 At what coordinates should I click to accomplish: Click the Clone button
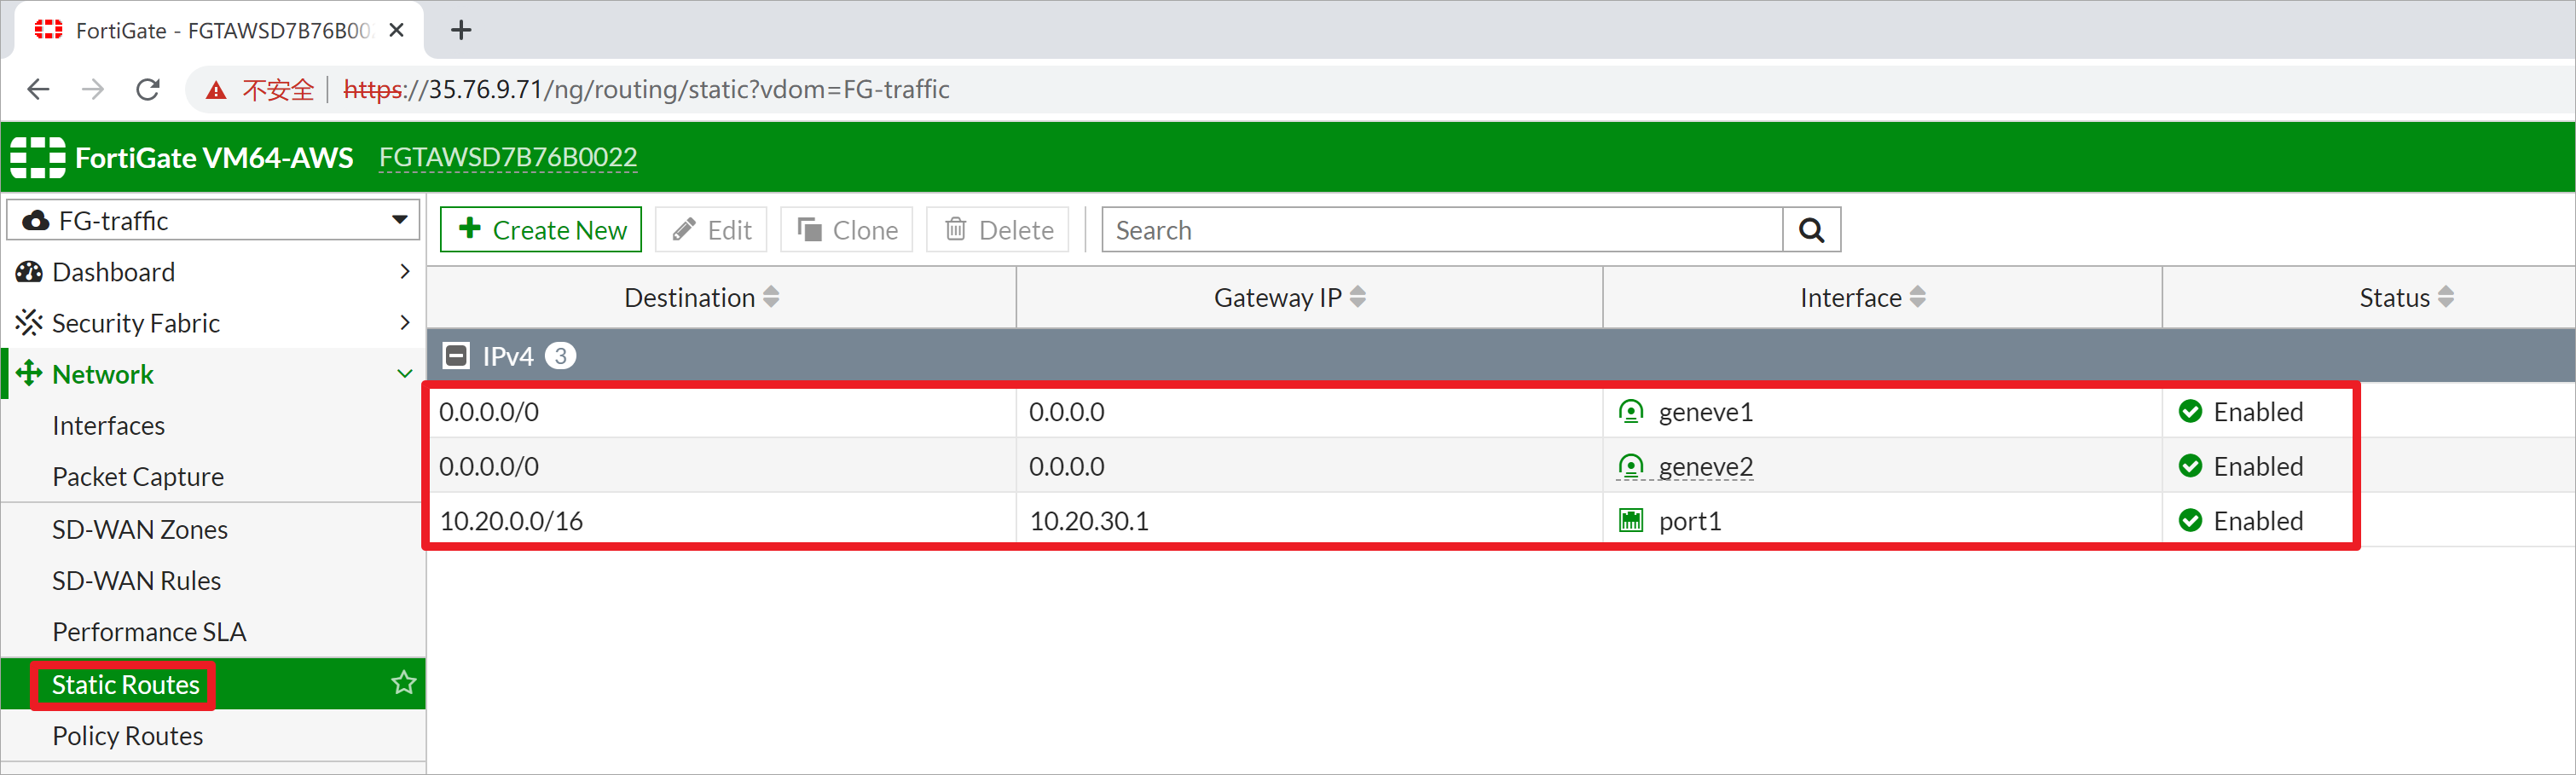point(846,230)
